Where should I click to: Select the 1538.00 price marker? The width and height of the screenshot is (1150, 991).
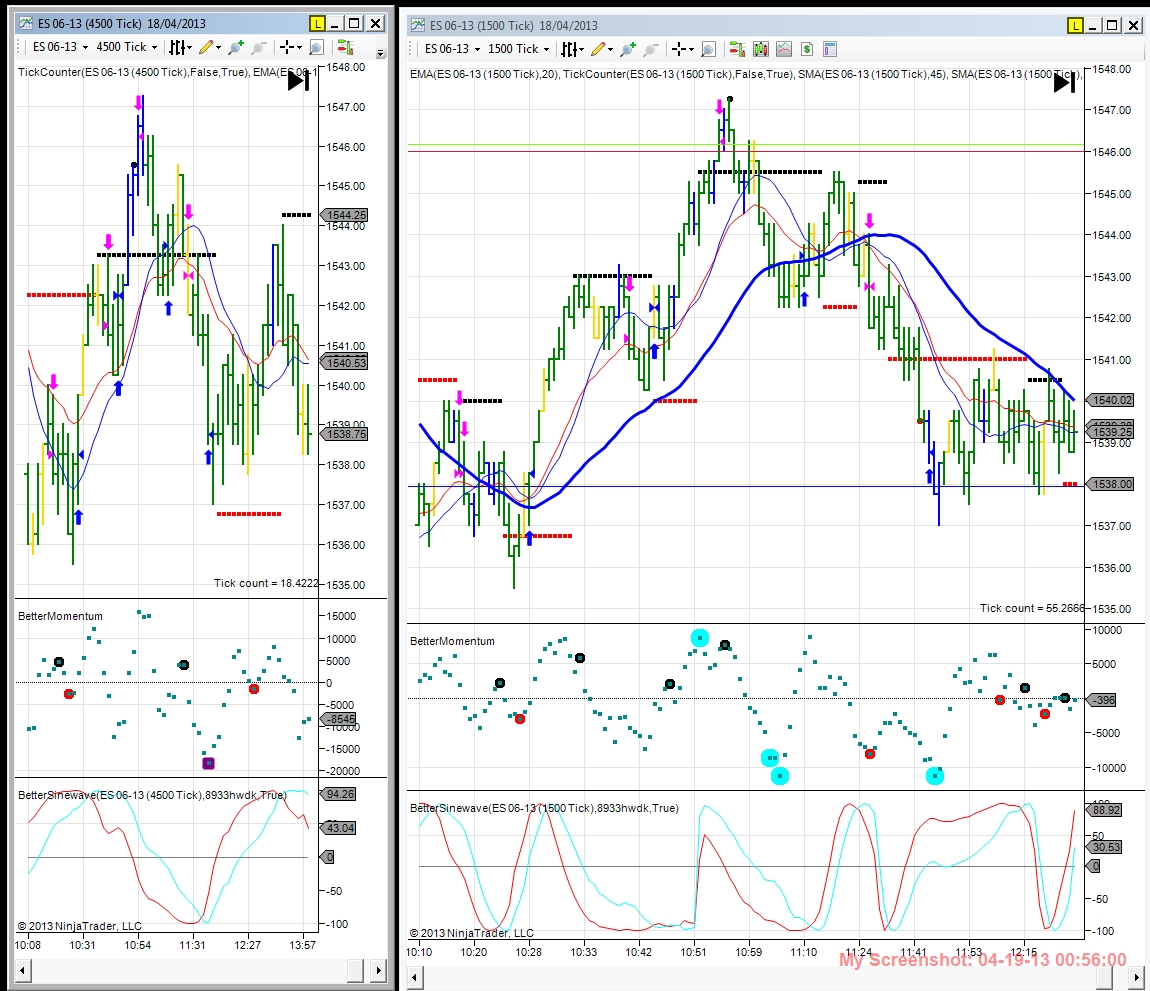click(1110, 484)
